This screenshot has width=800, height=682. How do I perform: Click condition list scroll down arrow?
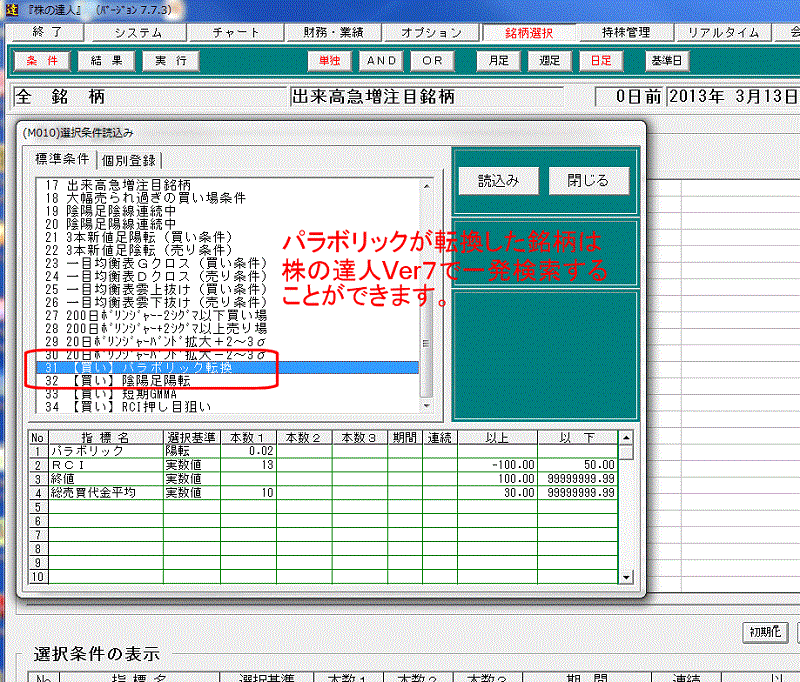pyautogui.click(x=427, y=406)
